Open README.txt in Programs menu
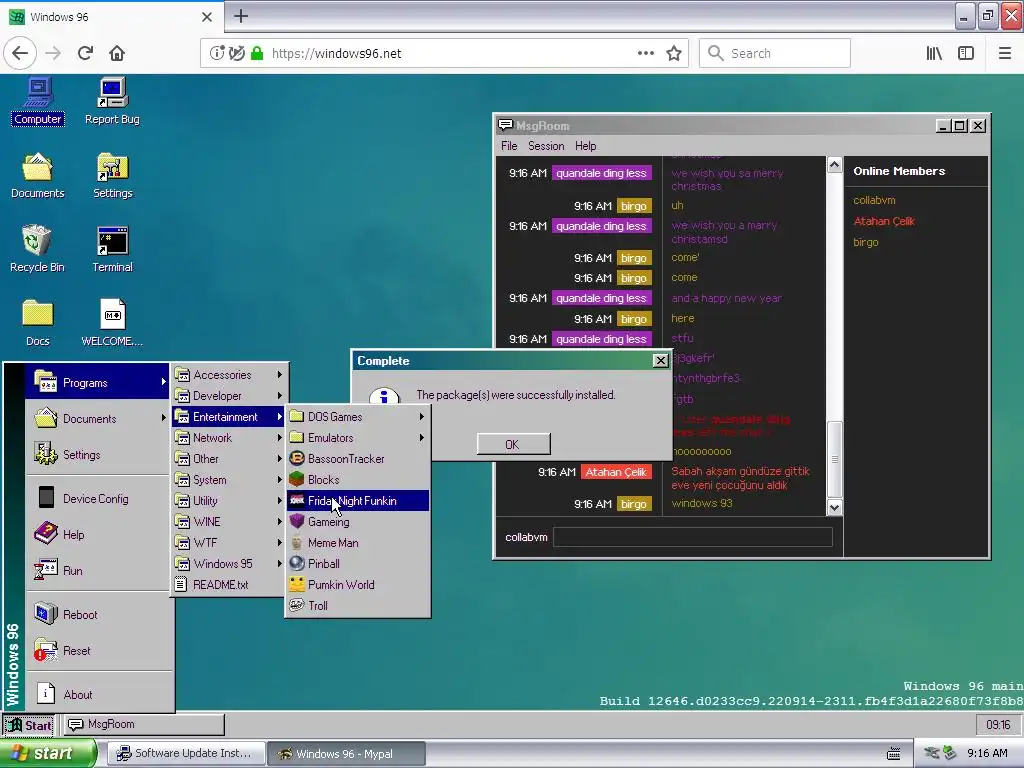 point(229,584)
